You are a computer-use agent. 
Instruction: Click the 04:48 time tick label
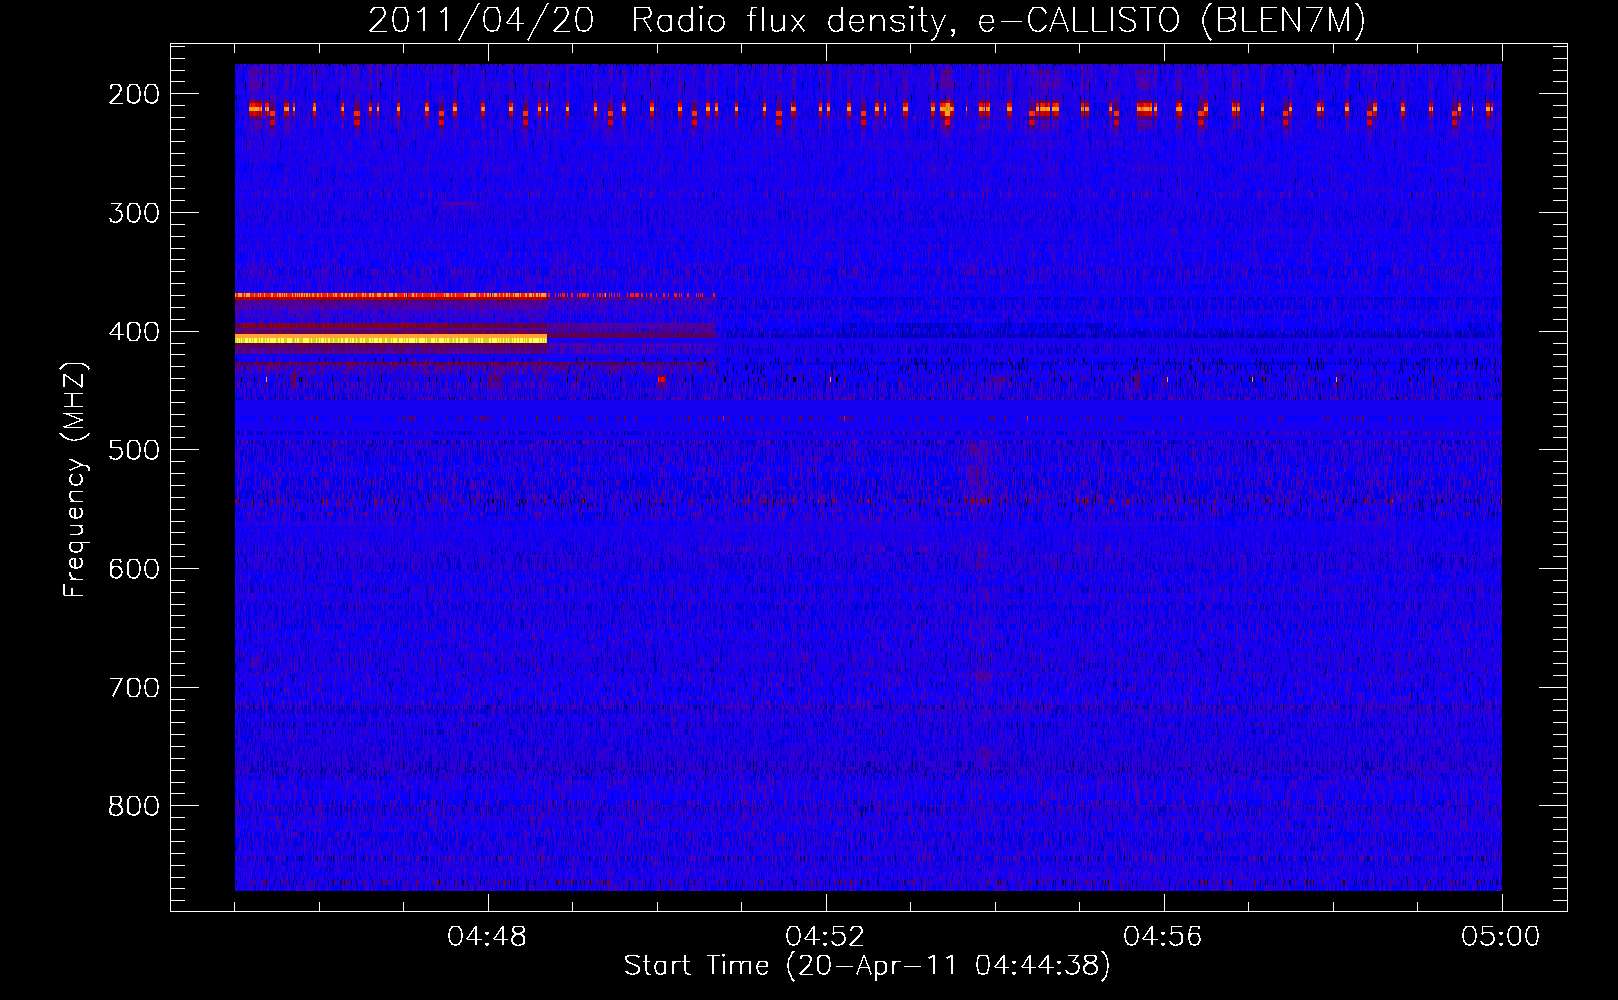(x=487, y=937)
